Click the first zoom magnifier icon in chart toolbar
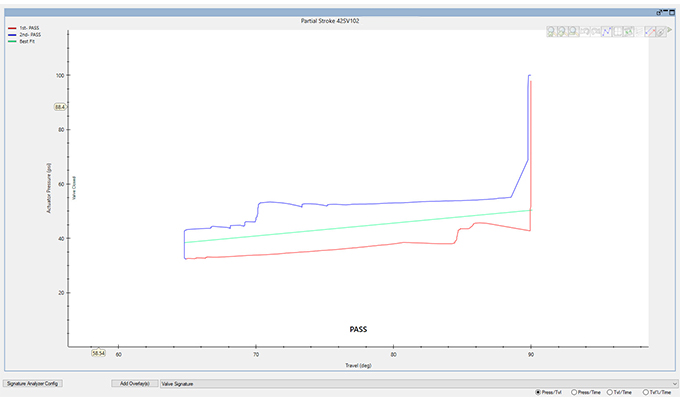This screenshot has height=400, width=680. point(553,32)
